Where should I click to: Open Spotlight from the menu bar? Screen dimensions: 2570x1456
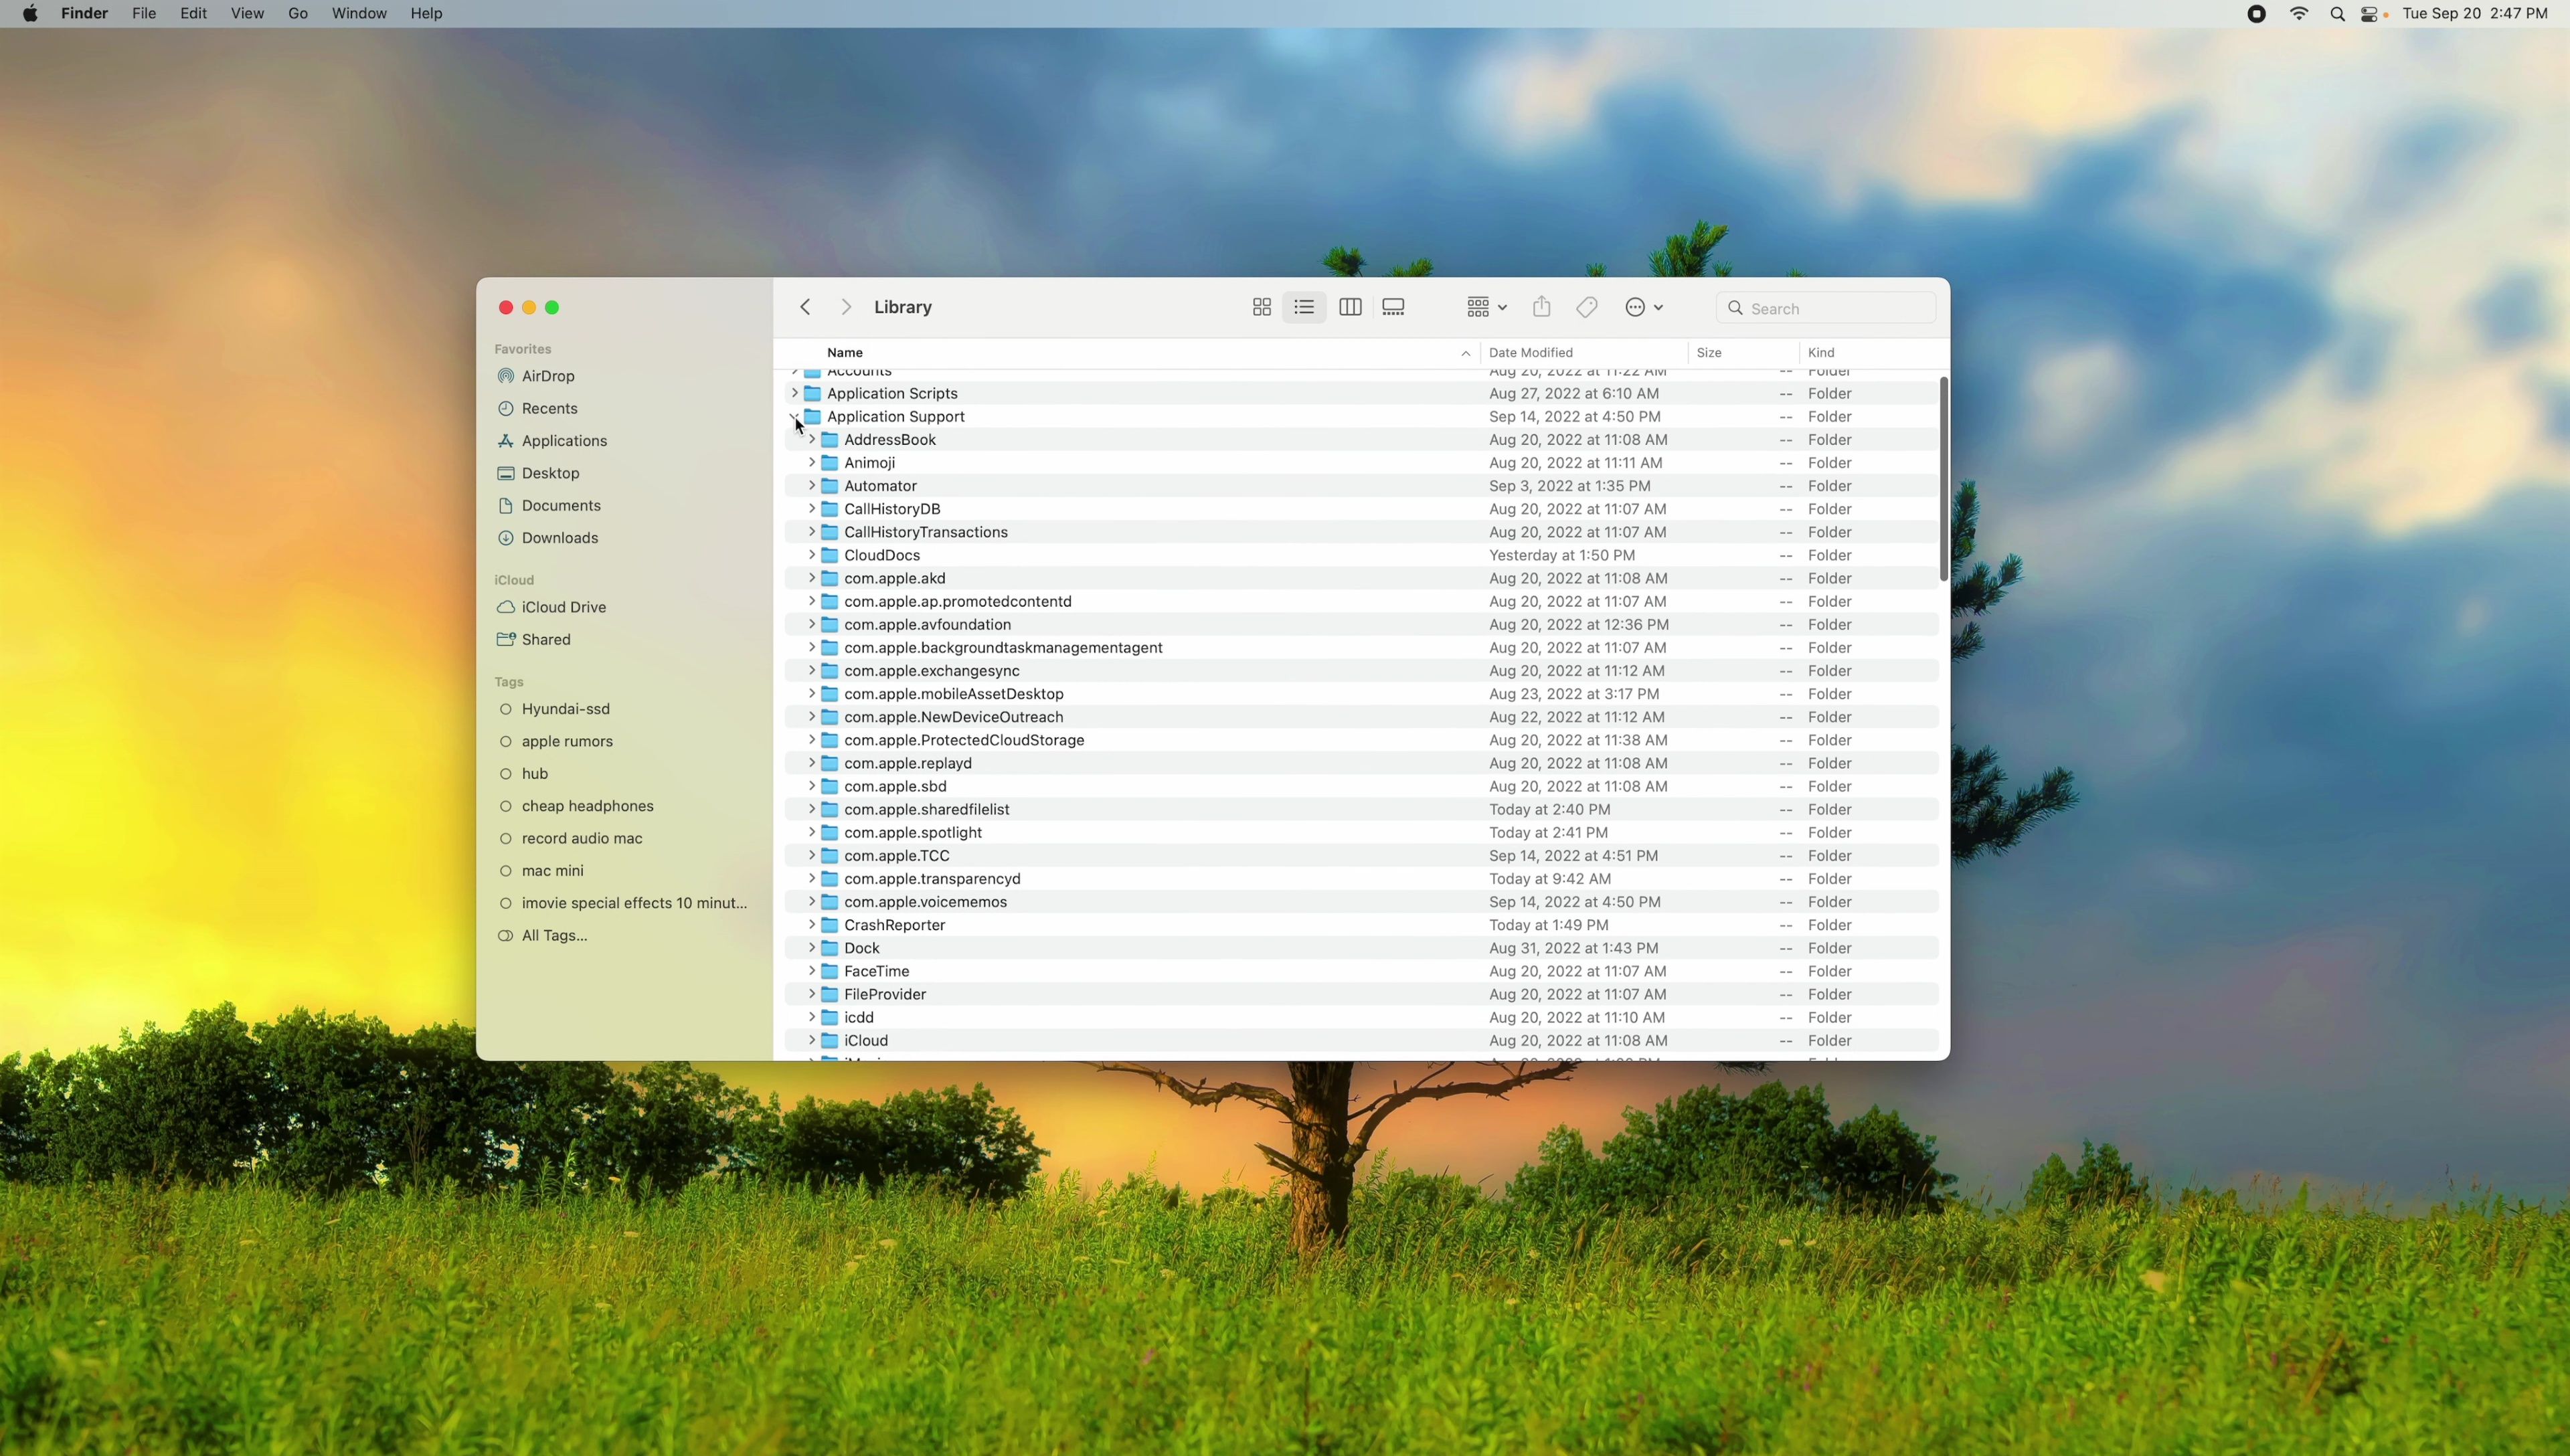pos(2337,14)
